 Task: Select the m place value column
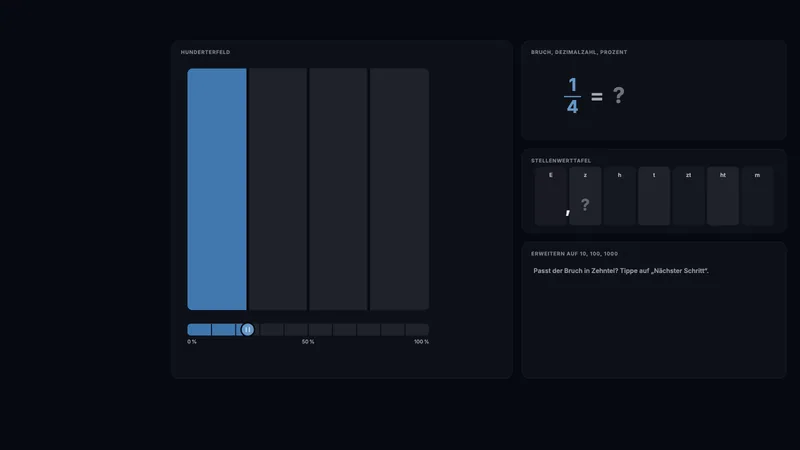pyautogui.click(x=757, y=196)
